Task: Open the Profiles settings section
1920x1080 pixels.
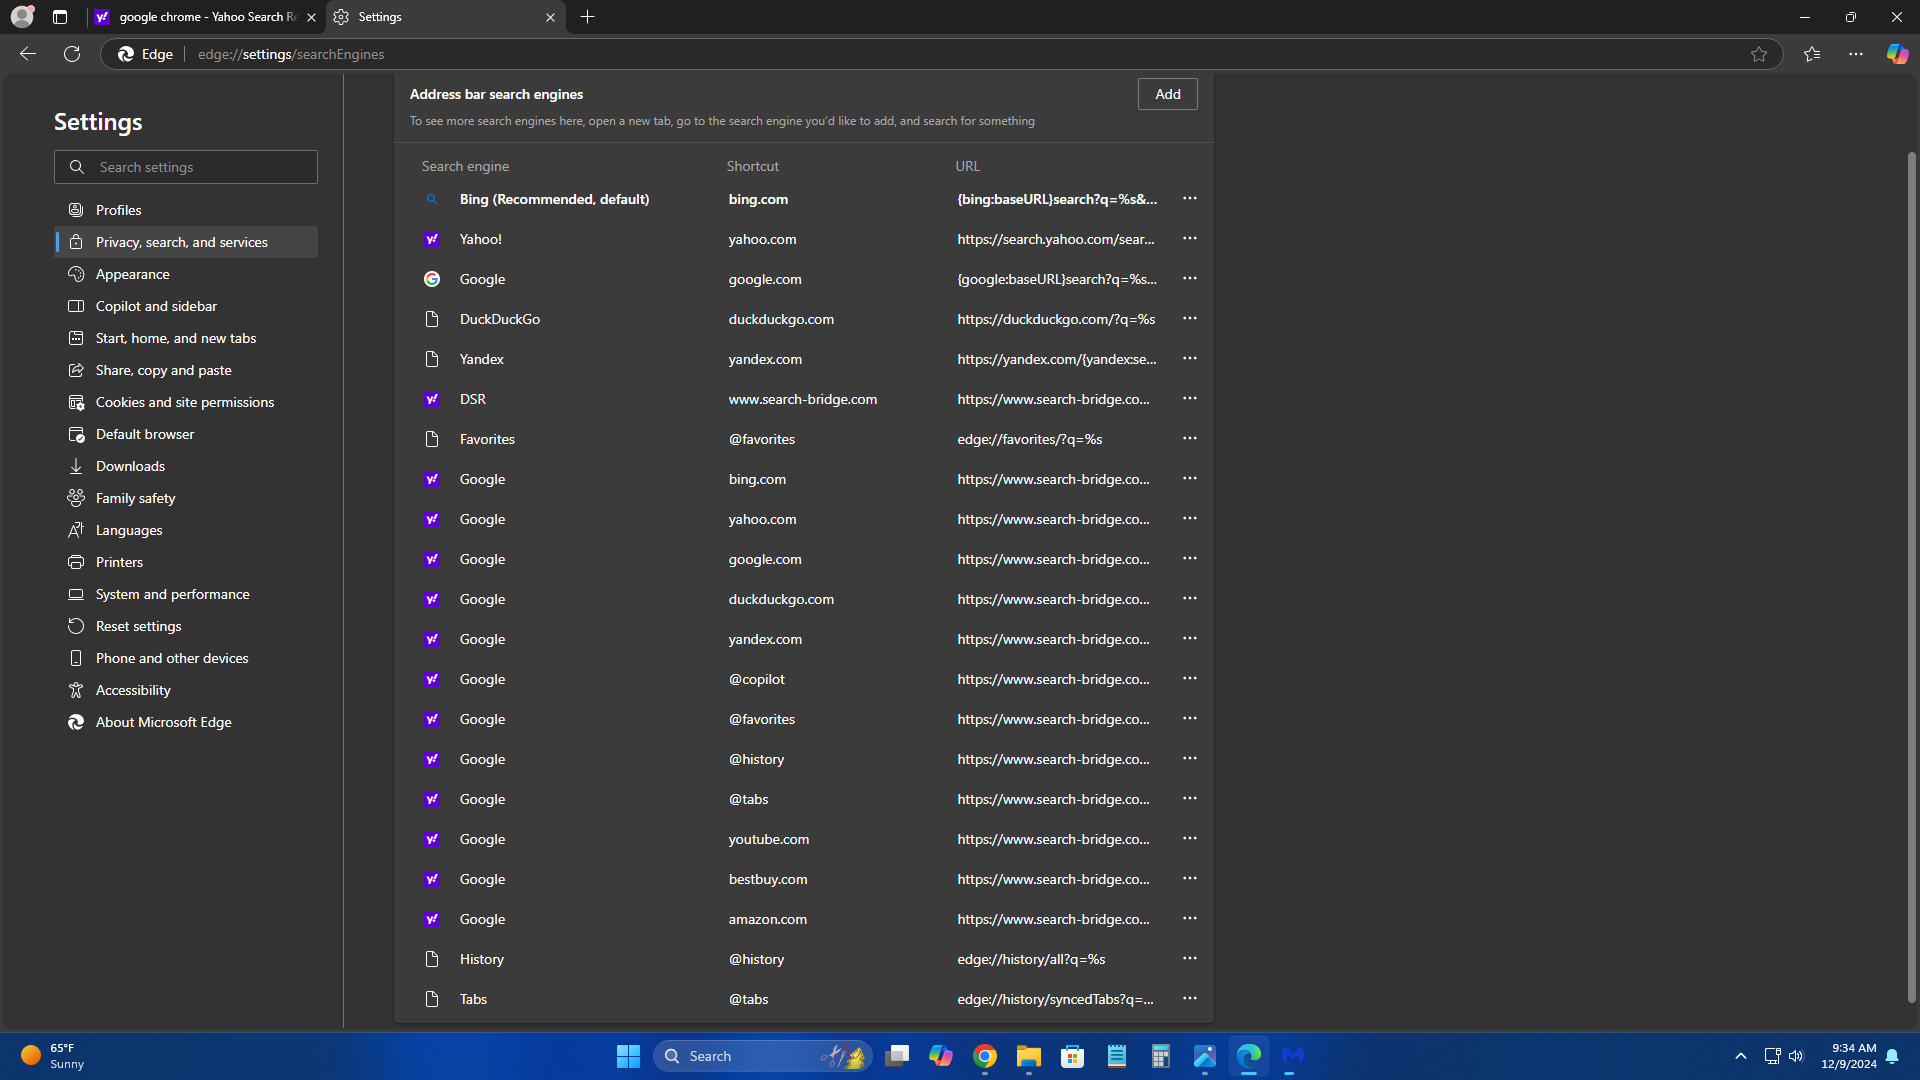Action: [x=186, y=210]
